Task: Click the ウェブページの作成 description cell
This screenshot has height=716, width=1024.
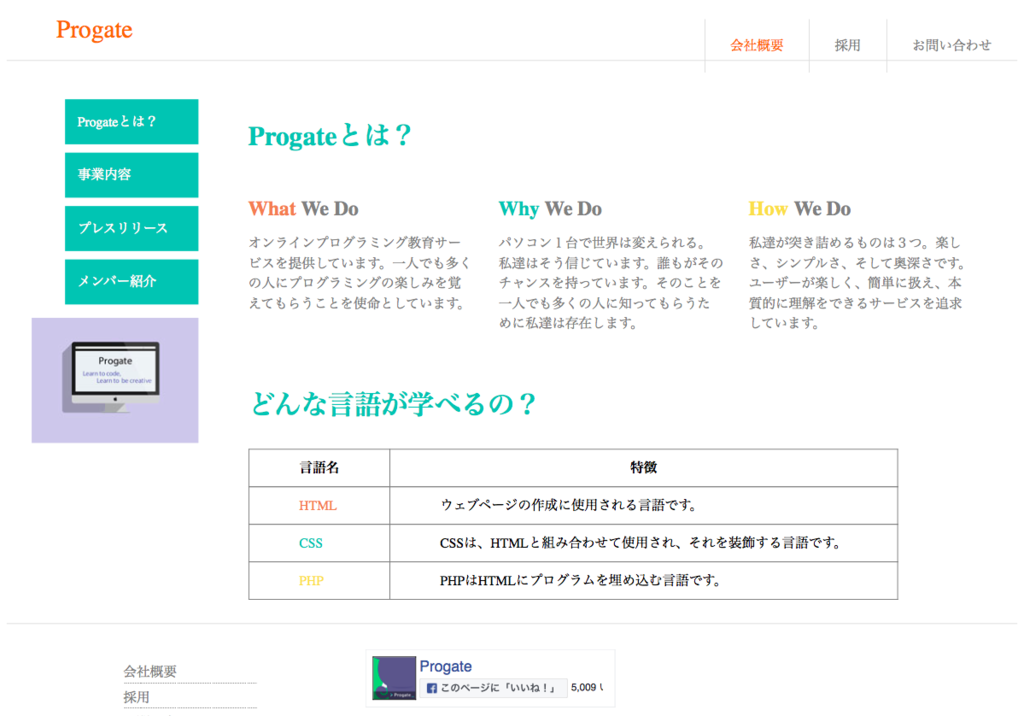Action: 643,506
